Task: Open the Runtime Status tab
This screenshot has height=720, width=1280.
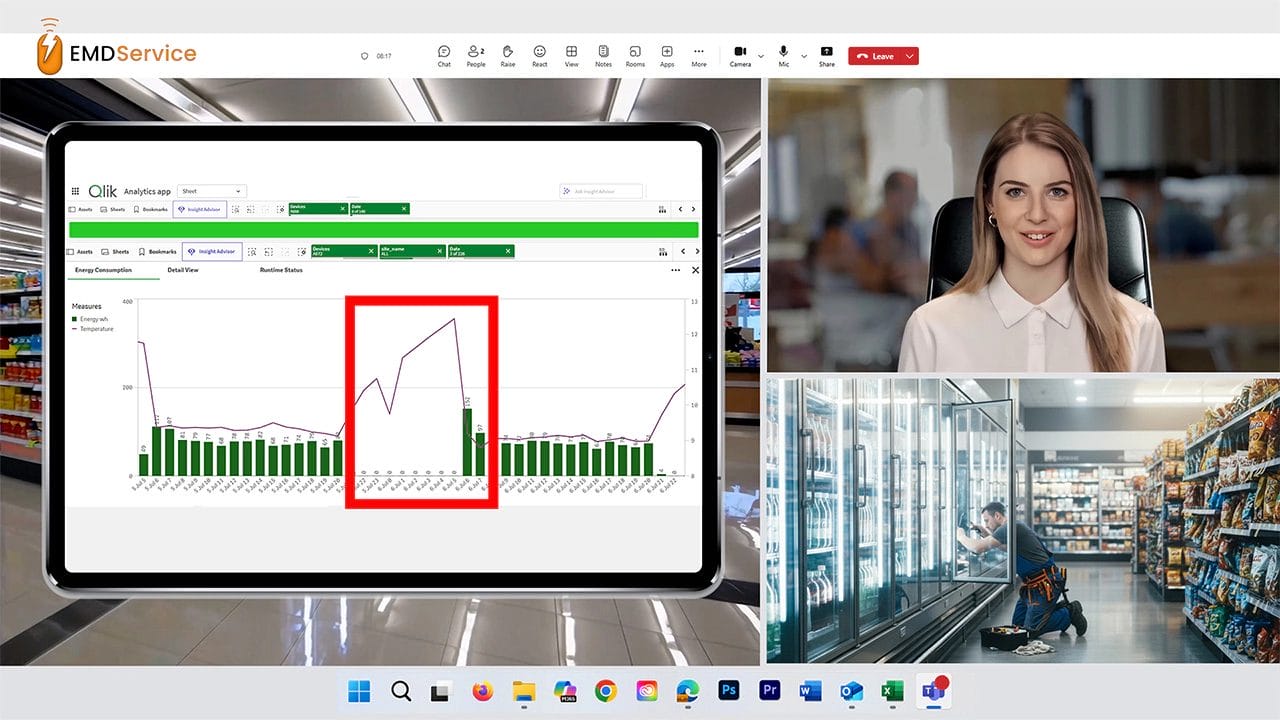Action: 281,270
